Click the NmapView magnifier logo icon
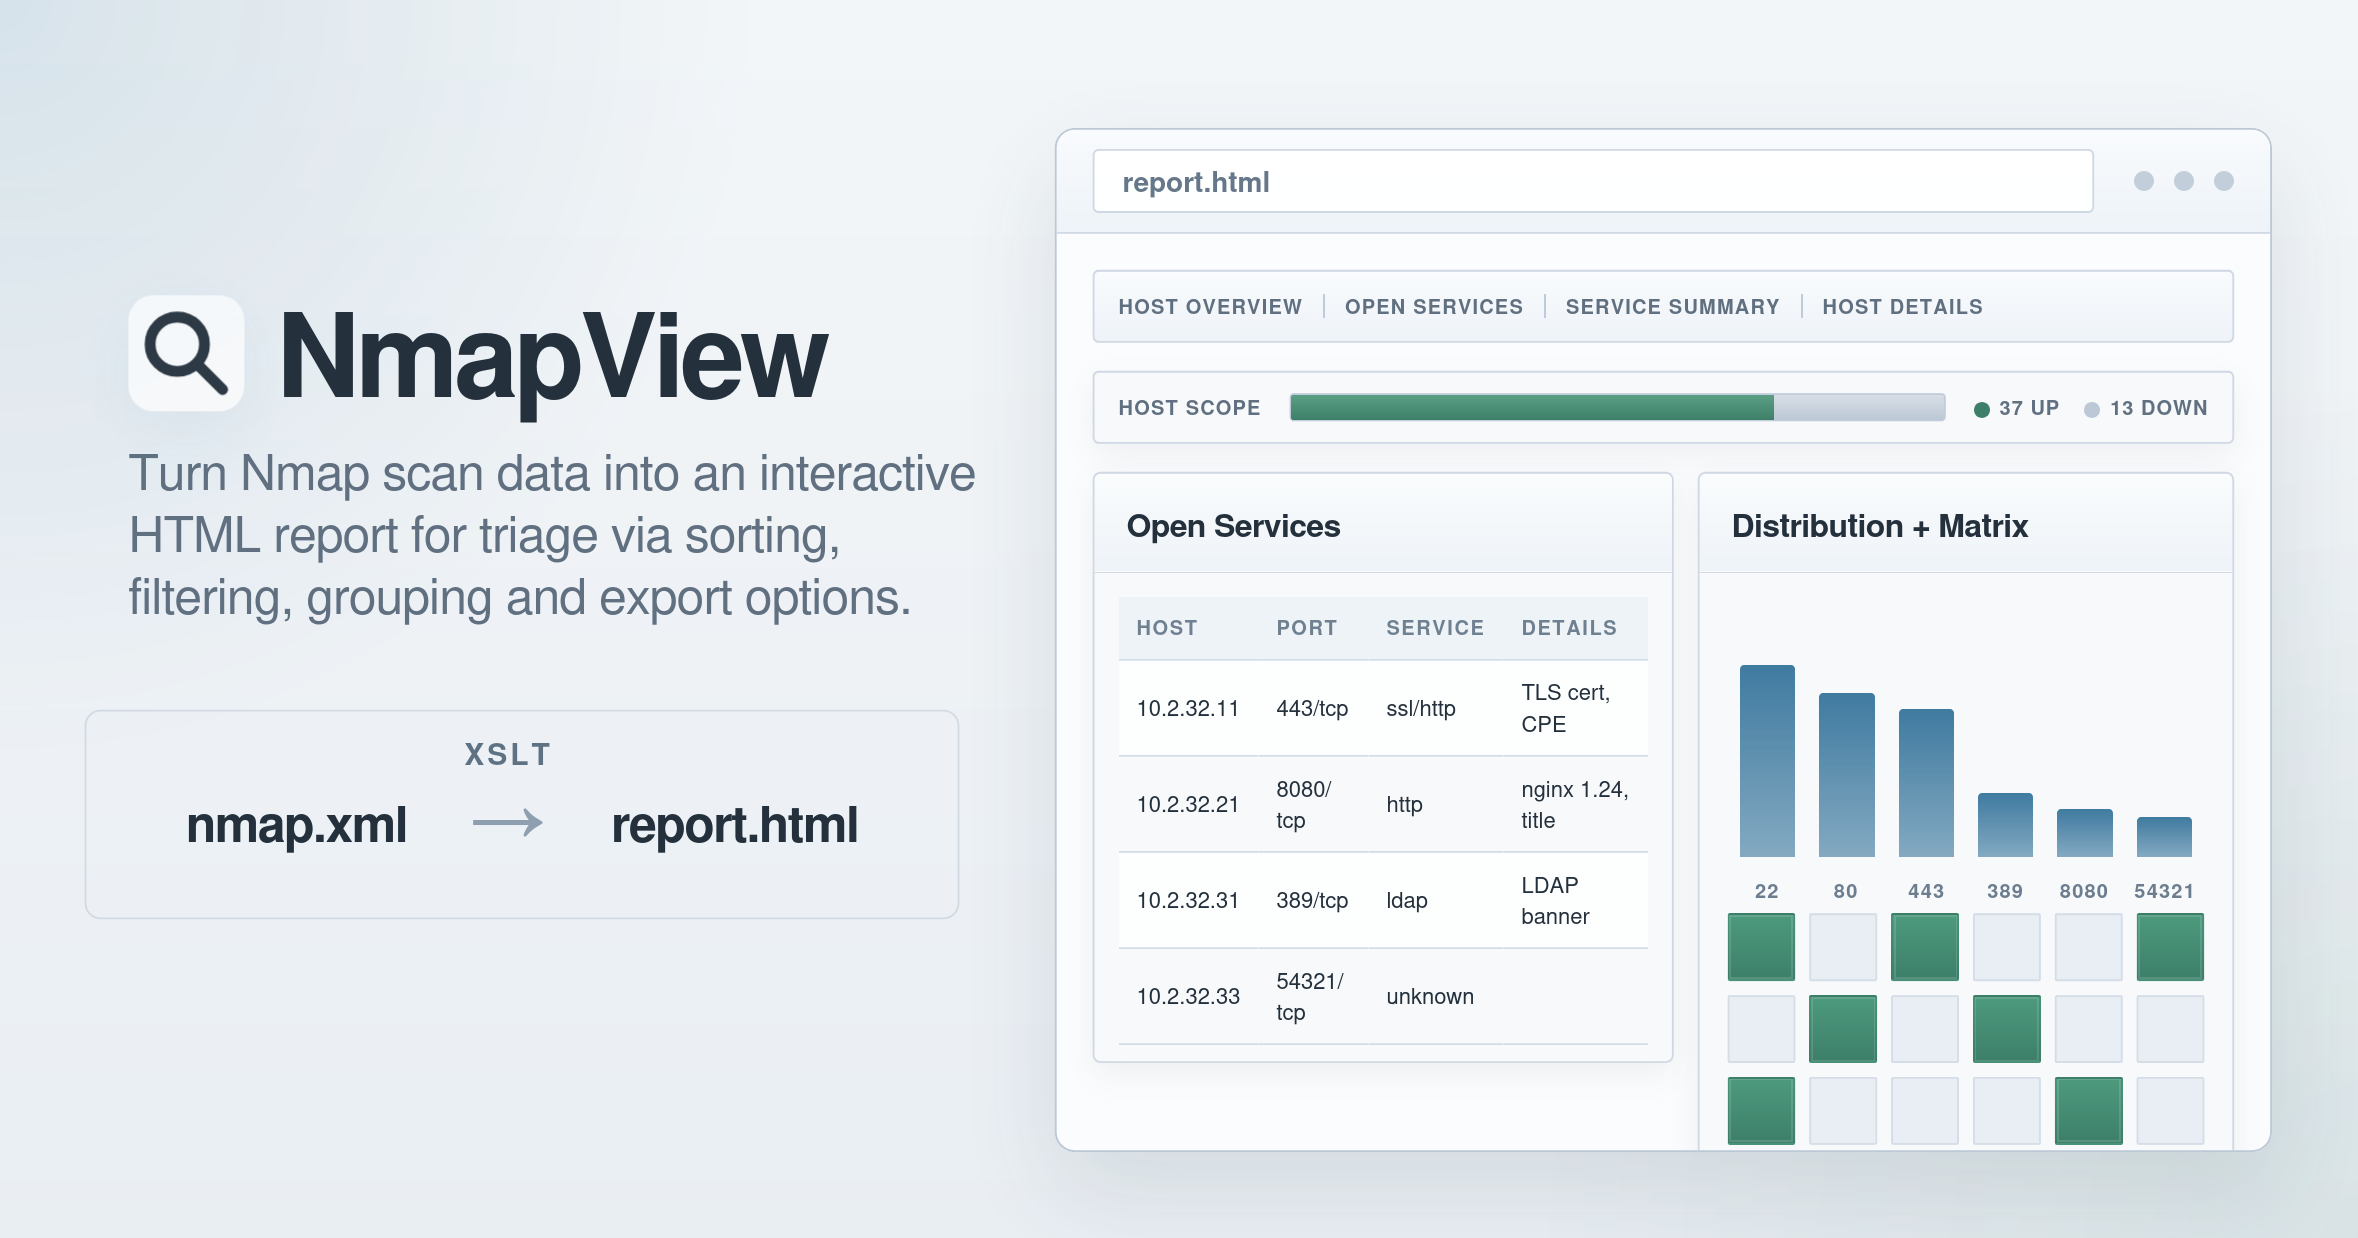This screenshot has width=2358, height=1238. [185, 352]
